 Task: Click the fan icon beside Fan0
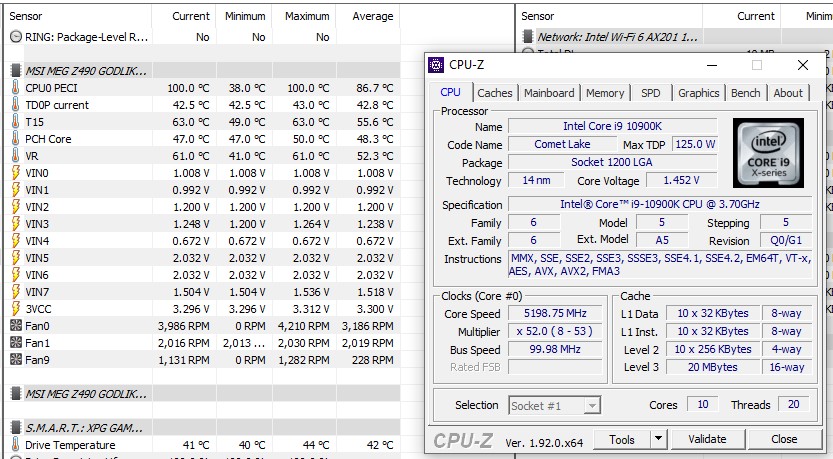(16, 326)
